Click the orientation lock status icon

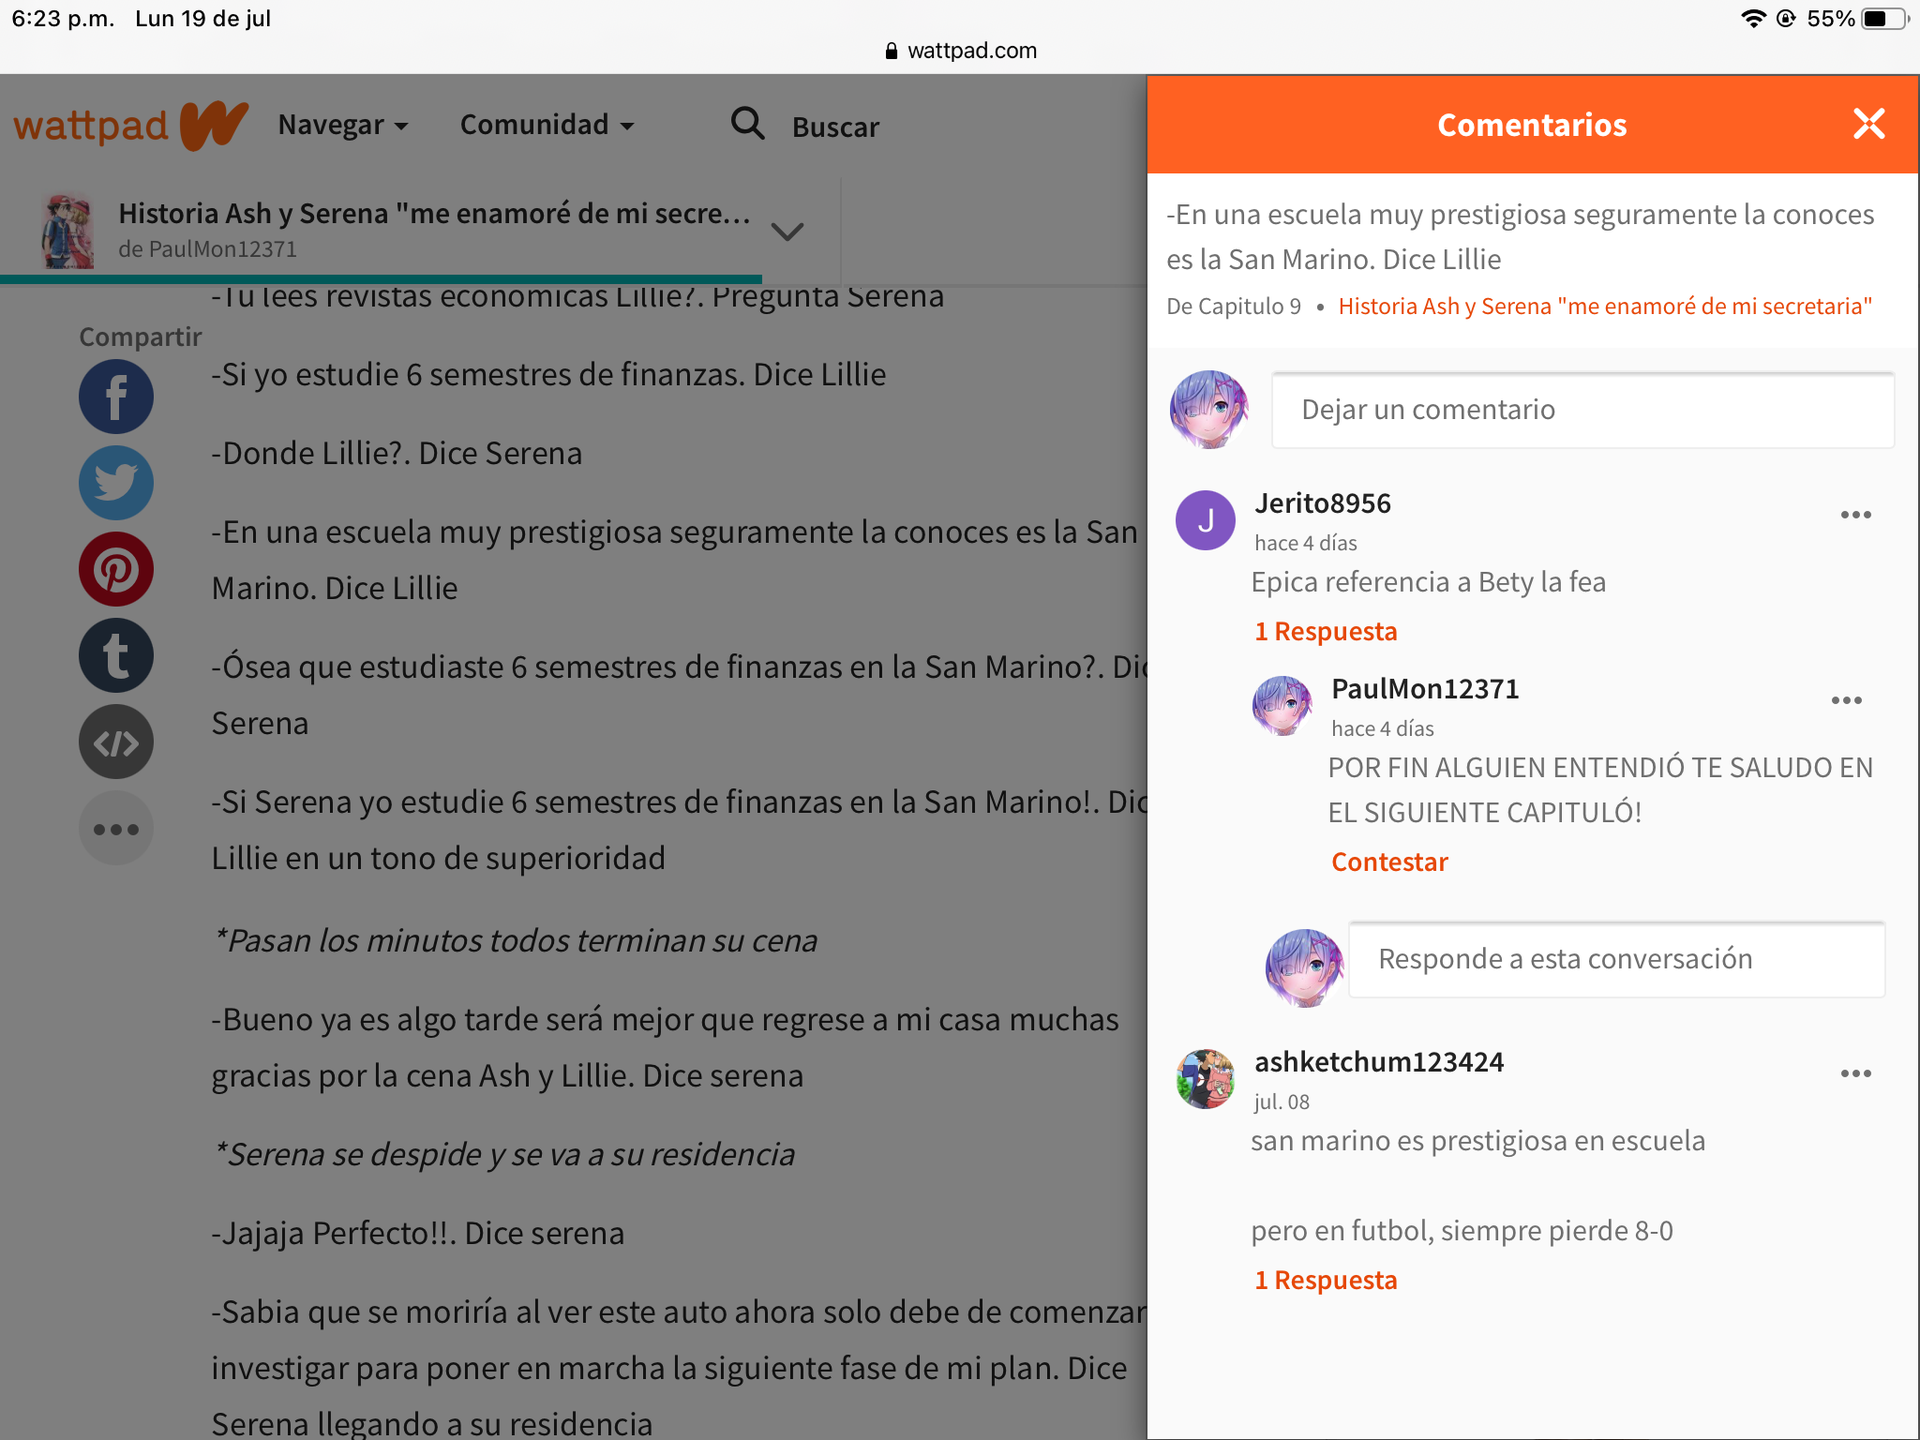coord(1786,18)
